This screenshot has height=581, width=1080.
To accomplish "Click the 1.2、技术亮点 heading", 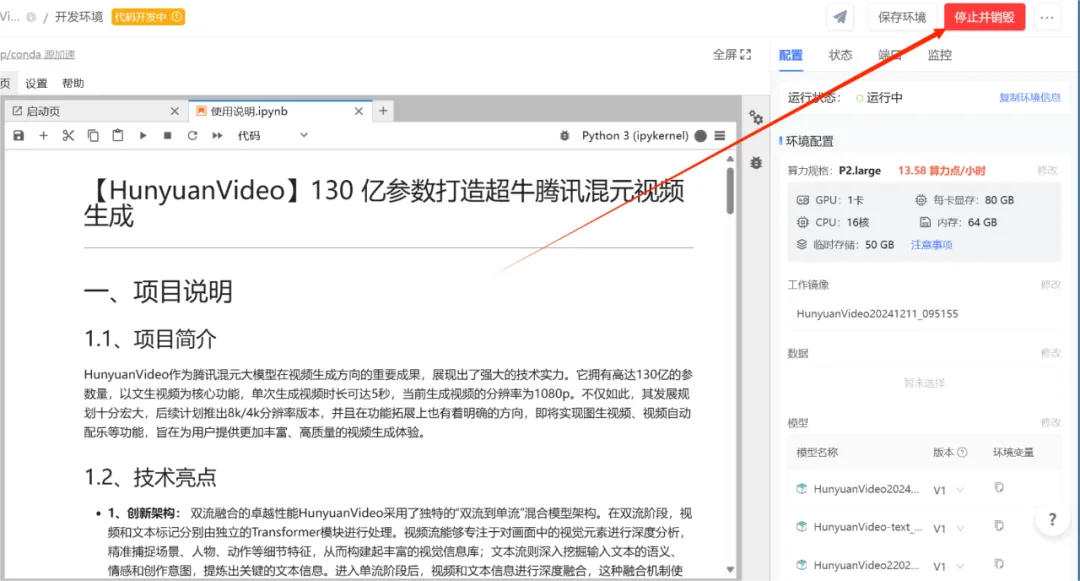I will point(150,477).
